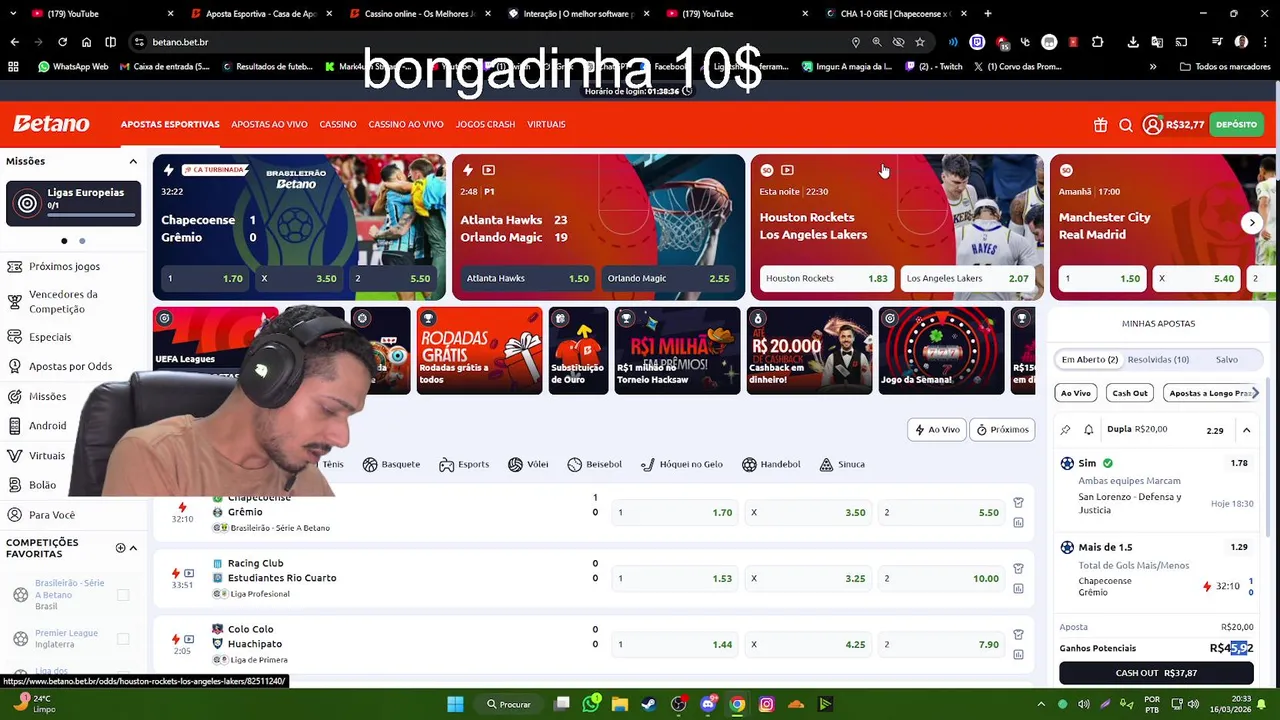Enable bell notifications for Dupla bet
Image resolution: width=1280 pixels, height=720 pixels.
click(1088, 430)
